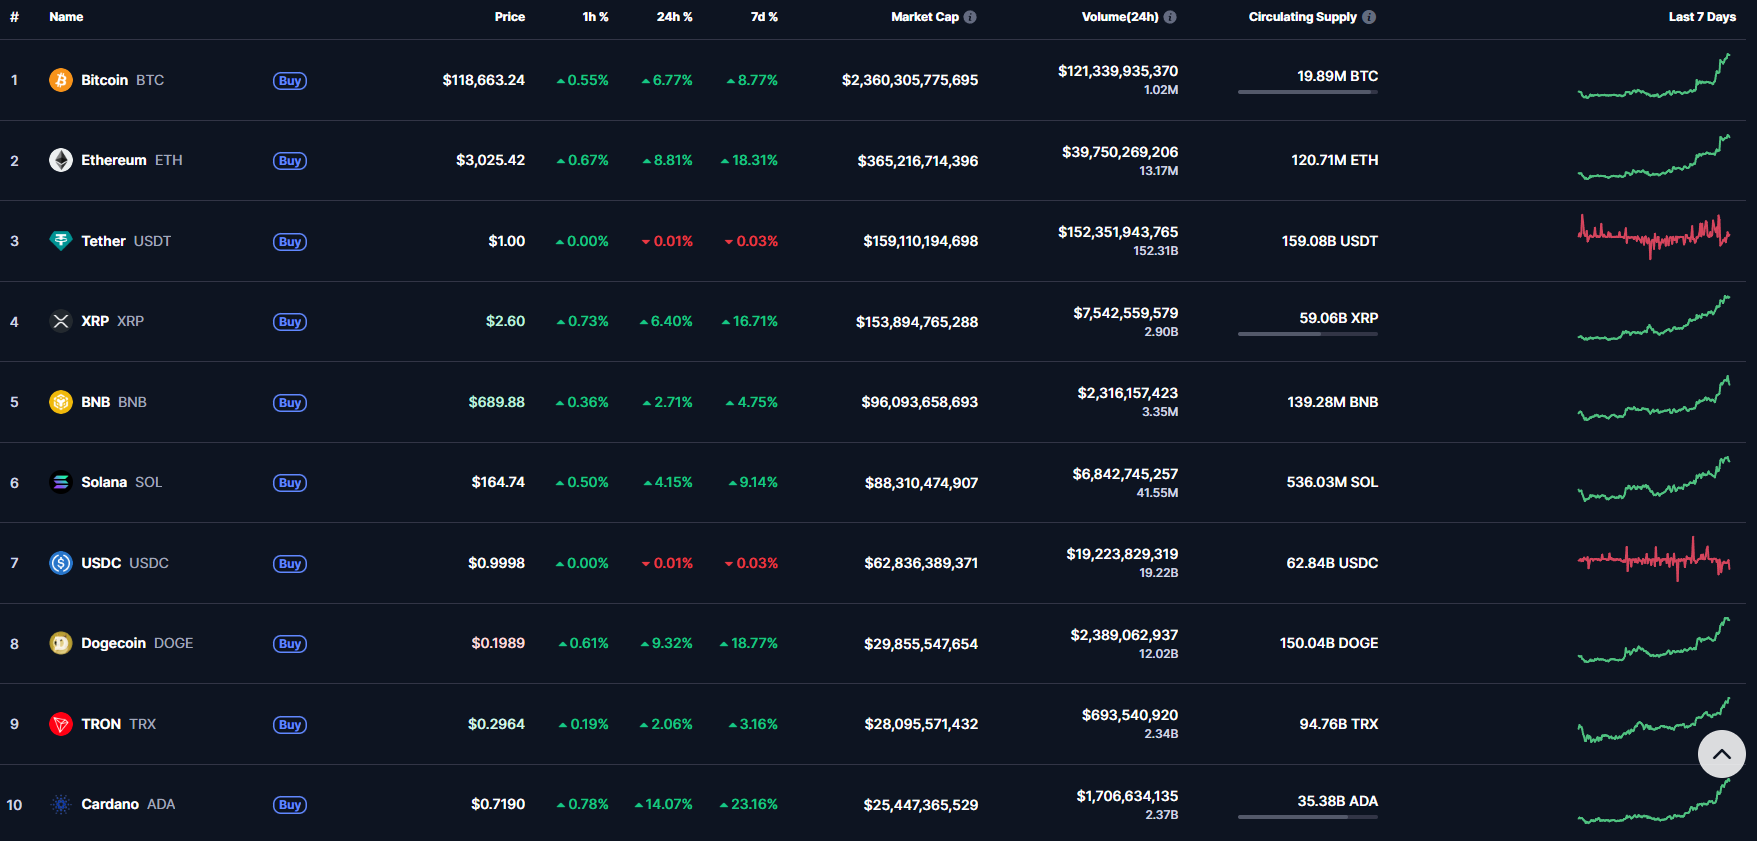Click Cardano 7d change 23.16%
The height and width of the screenshot is (841, 1757).
click(749, 804)
